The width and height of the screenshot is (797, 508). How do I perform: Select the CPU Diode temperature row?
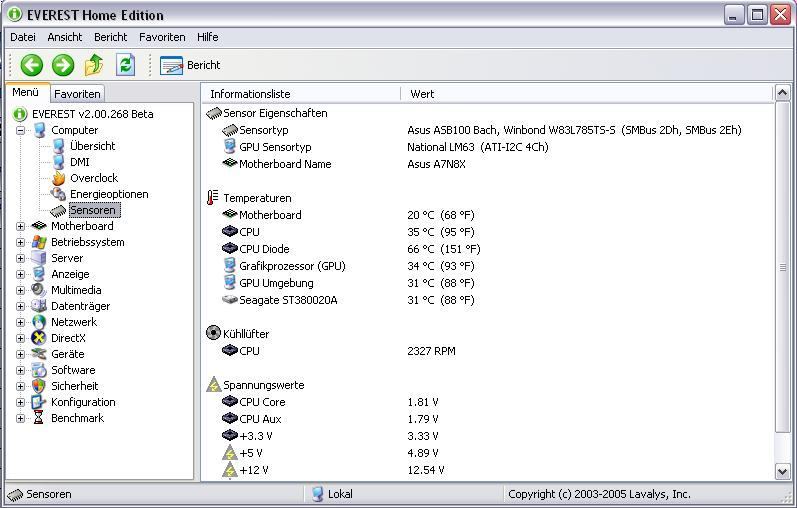[488, 249]
